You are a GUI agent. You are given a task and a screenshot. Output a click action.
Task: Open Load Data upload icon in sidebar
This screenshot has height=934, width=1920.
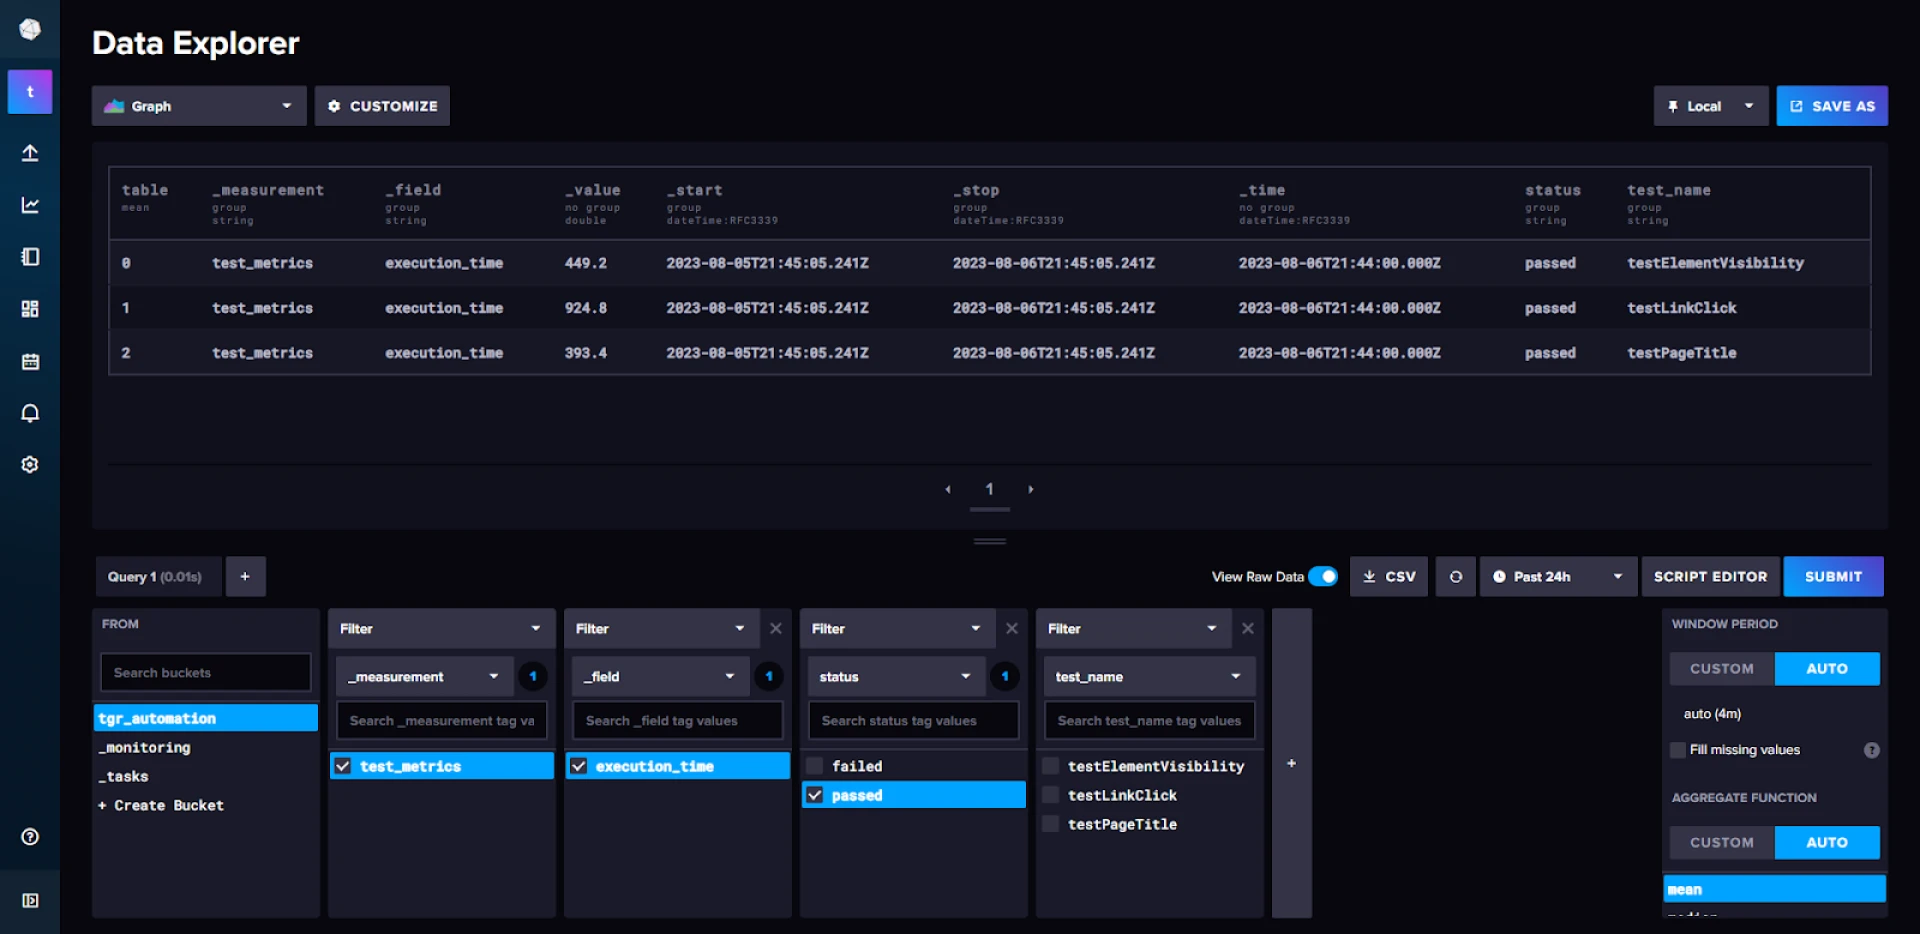point(30,153)
